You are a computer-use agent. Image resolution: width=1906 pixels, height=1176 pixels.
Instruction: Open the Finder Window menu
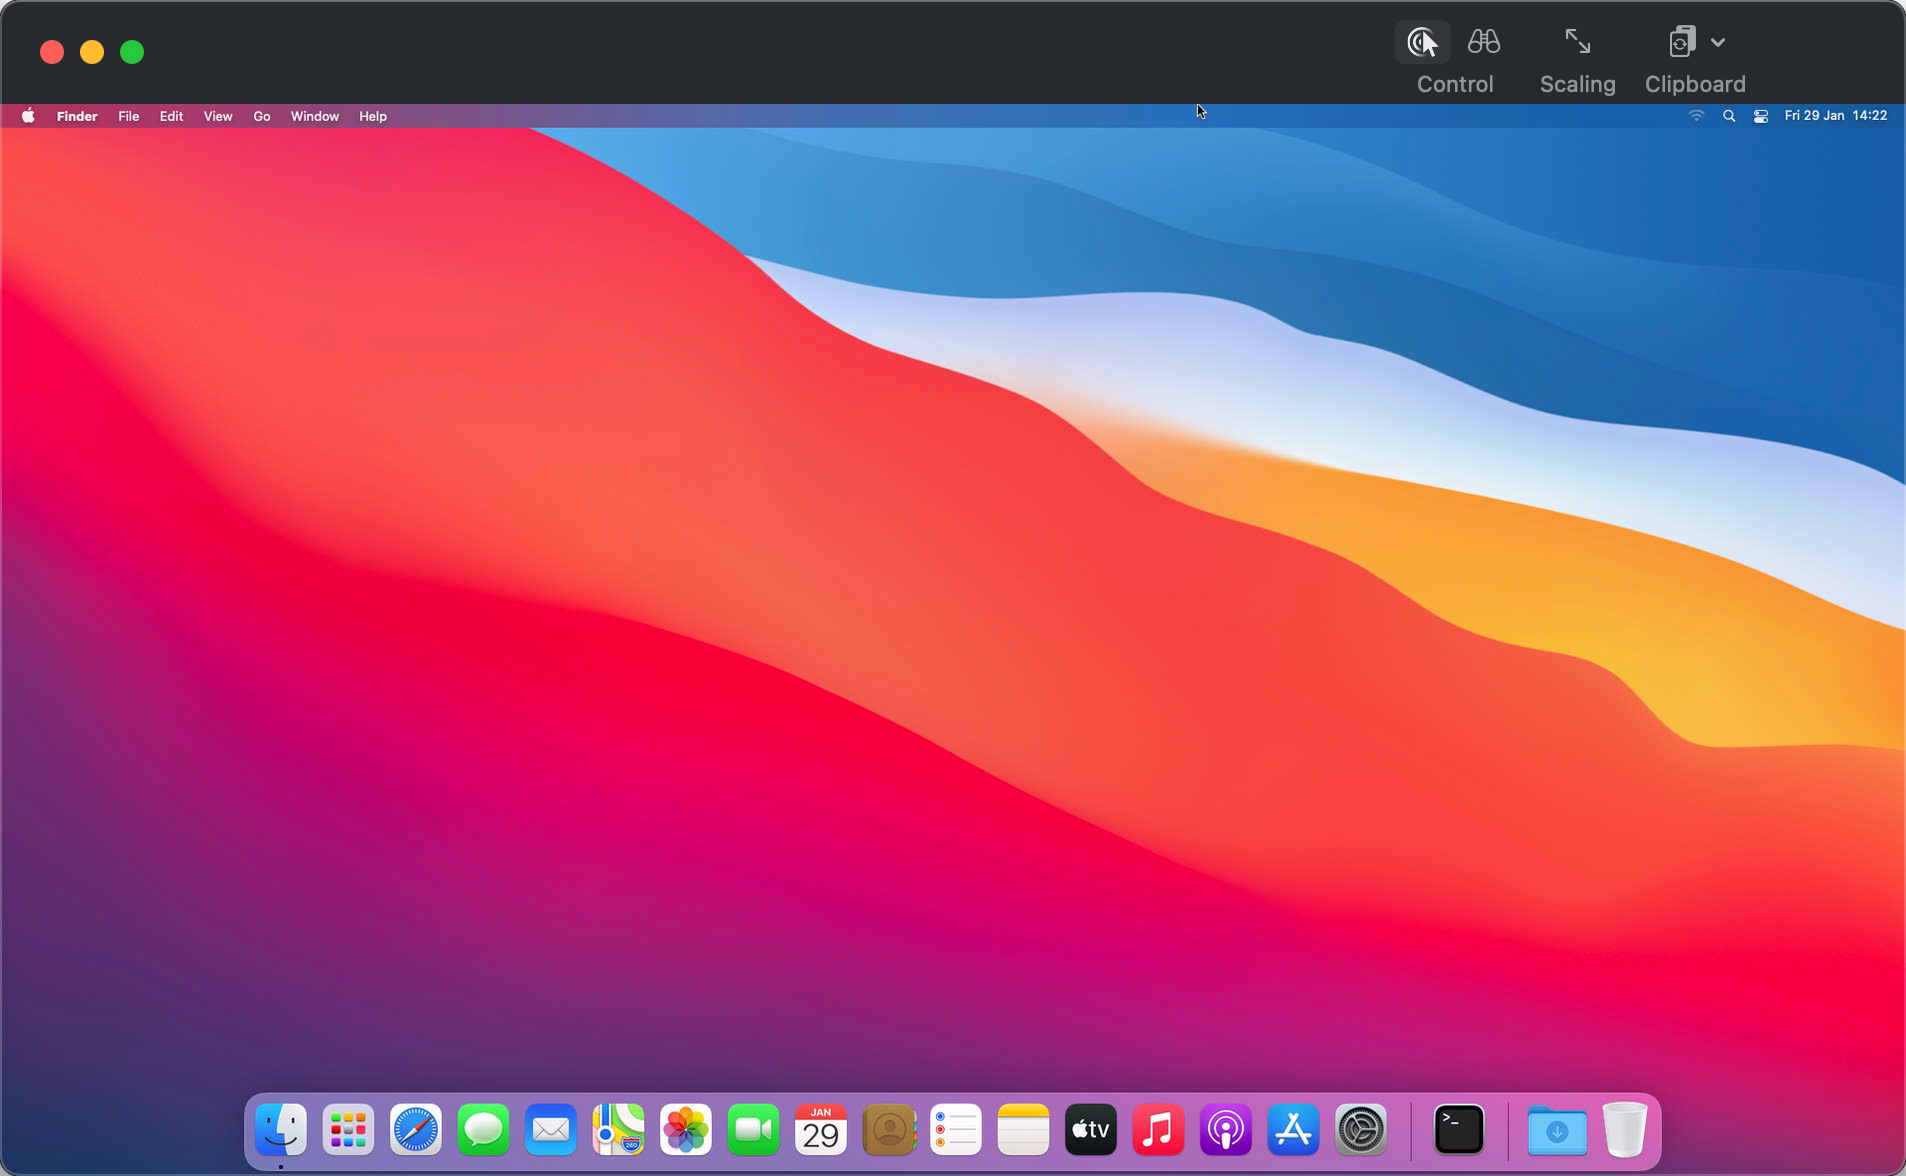pos(314,116)
